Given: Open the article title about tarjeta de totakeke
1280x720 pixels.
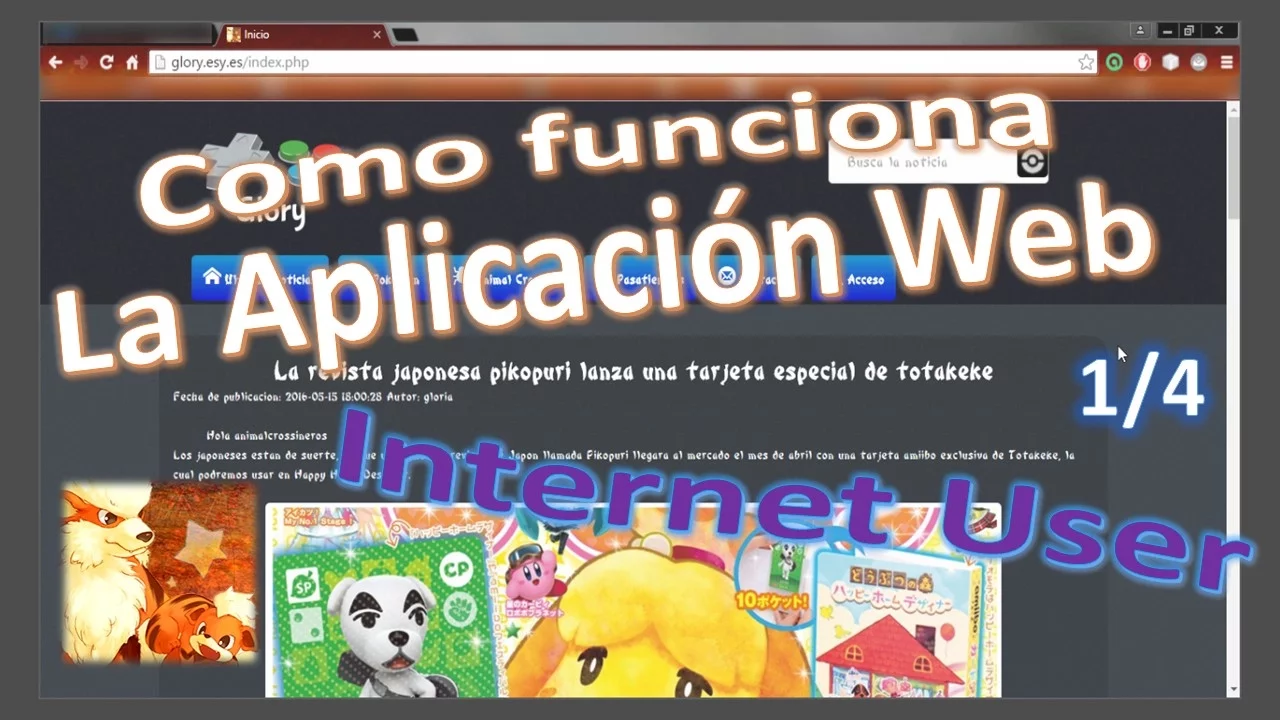Looking at the screenshot, I should click(x=634, y=372).
